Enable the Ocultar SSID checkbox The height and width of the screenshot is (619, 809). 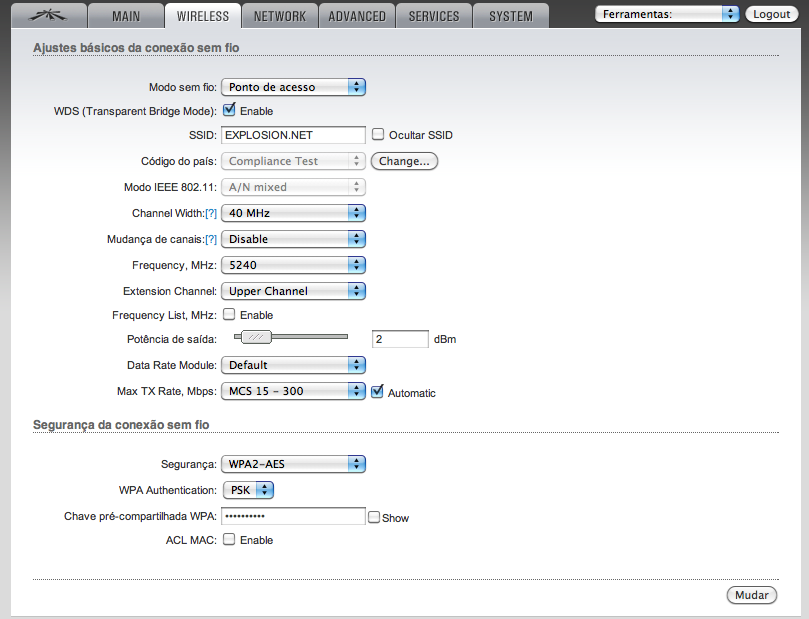378,134
